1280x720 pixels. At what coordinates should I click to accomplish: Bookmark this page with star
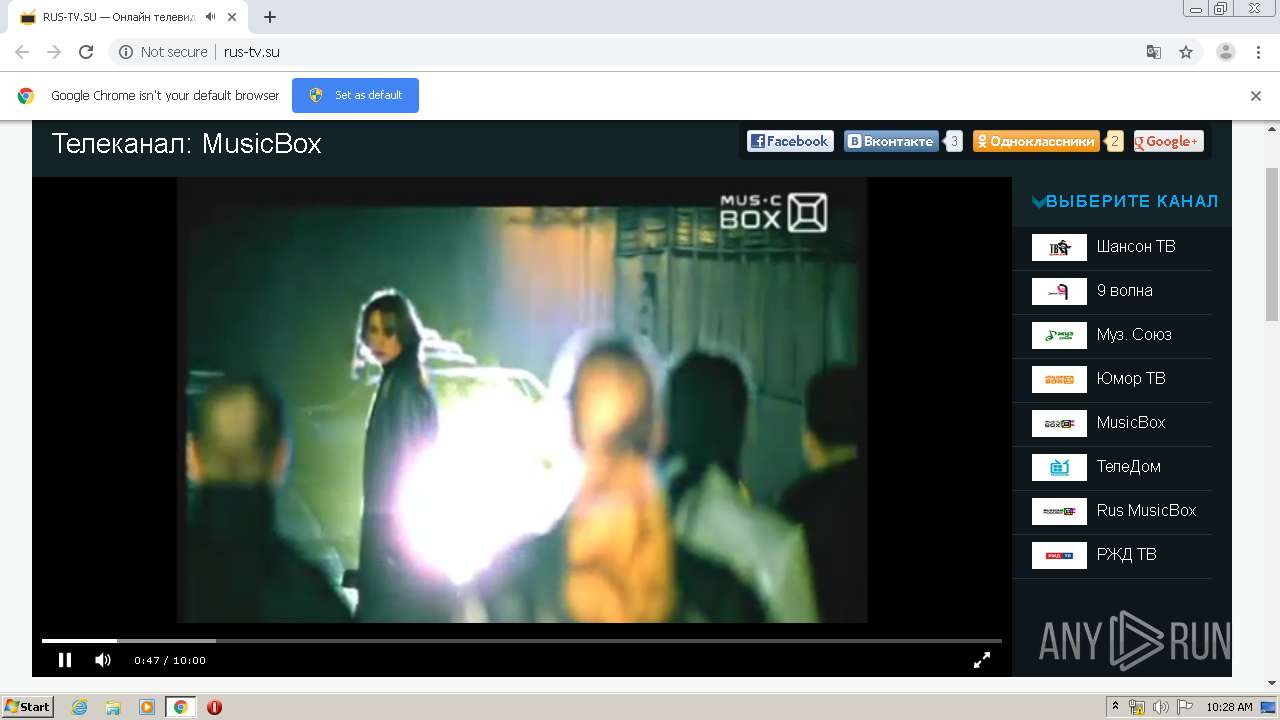(x=1186, y=52)
